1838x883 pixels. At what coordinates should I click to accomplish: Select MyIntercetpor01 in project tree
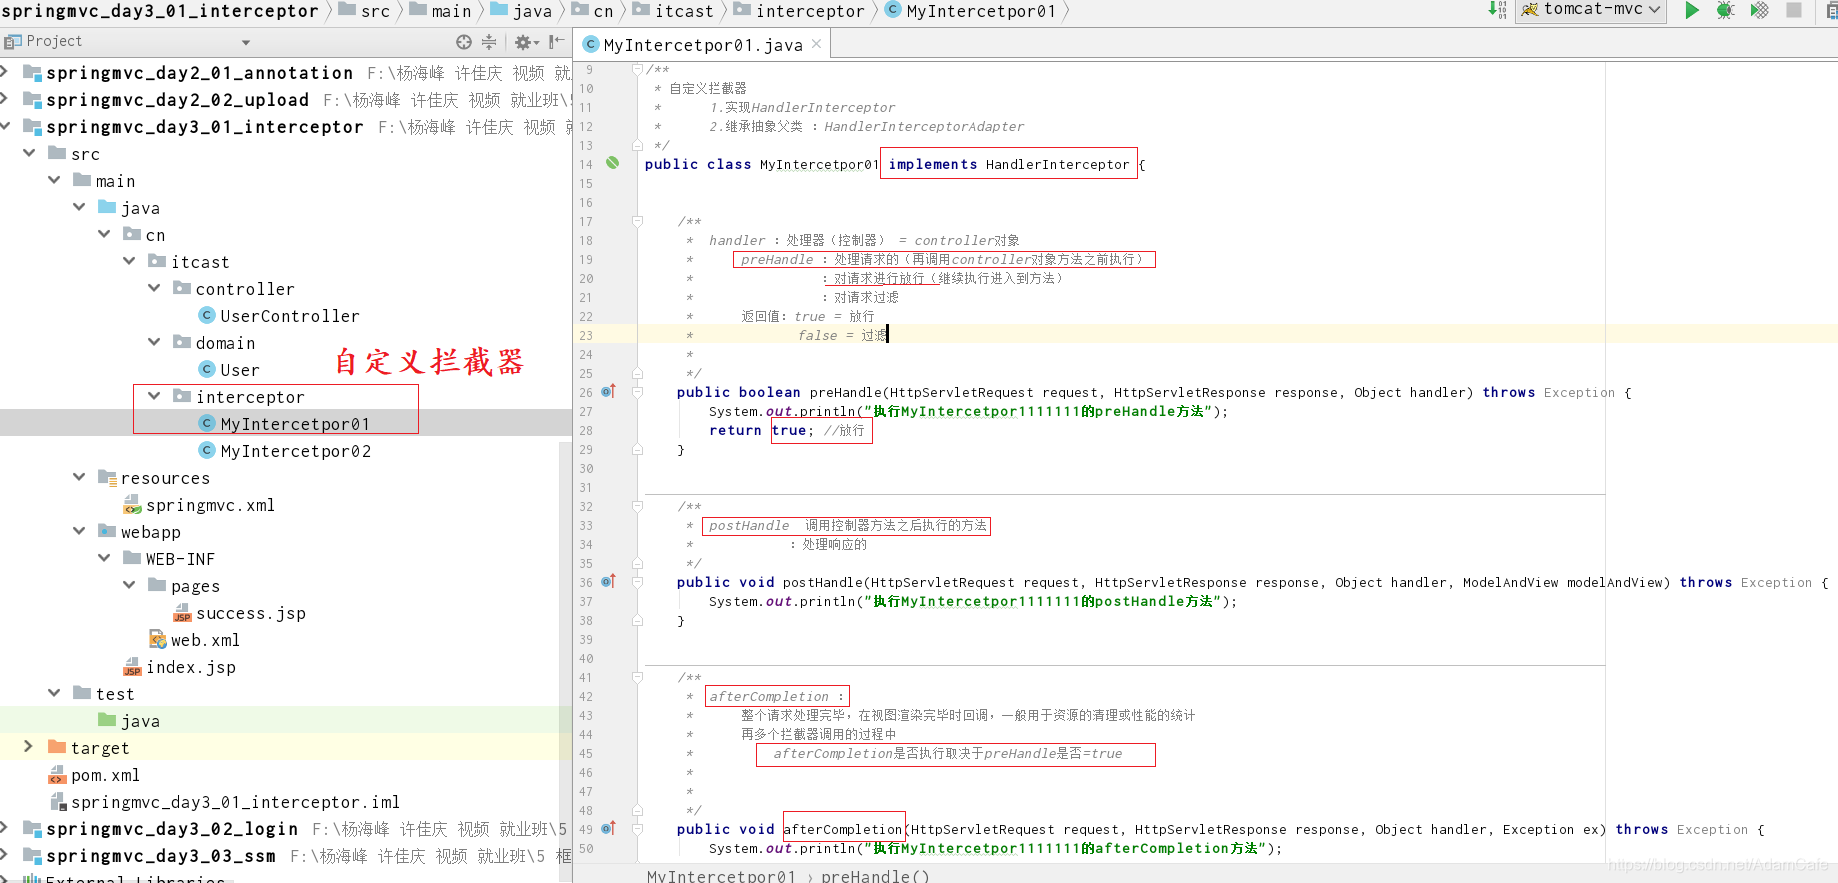(x=285, y=424)
